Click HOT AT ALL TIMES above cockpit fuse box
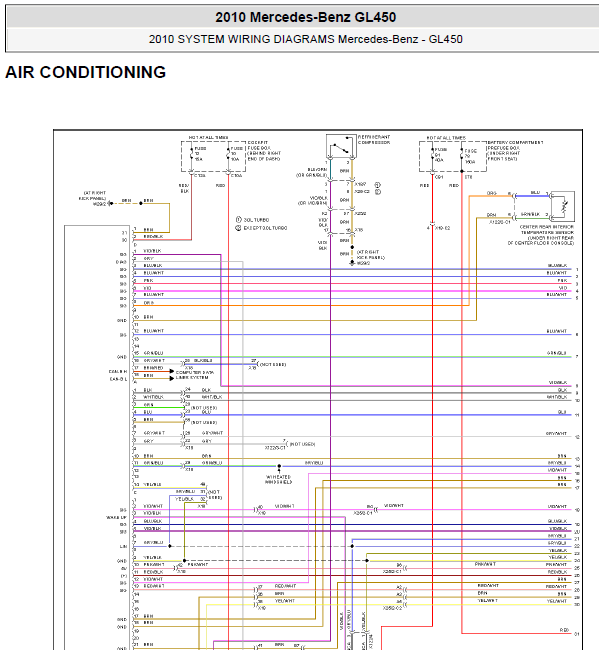 [209, 137]
